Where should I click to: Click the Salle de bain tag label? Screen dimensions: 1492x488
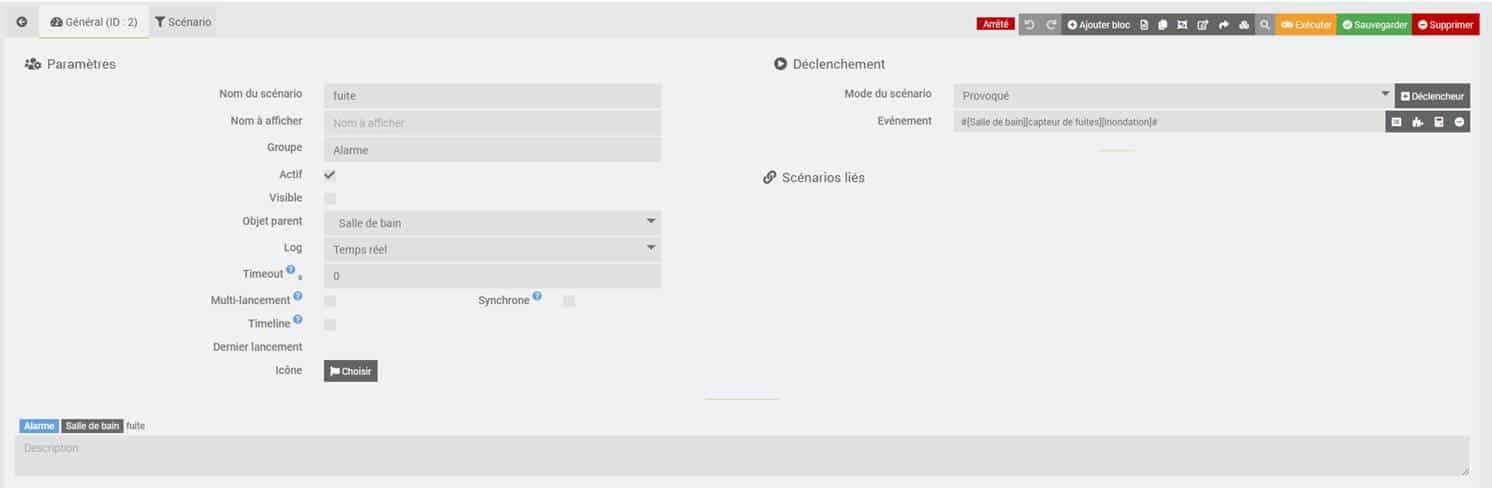click(x=92, y=426)
